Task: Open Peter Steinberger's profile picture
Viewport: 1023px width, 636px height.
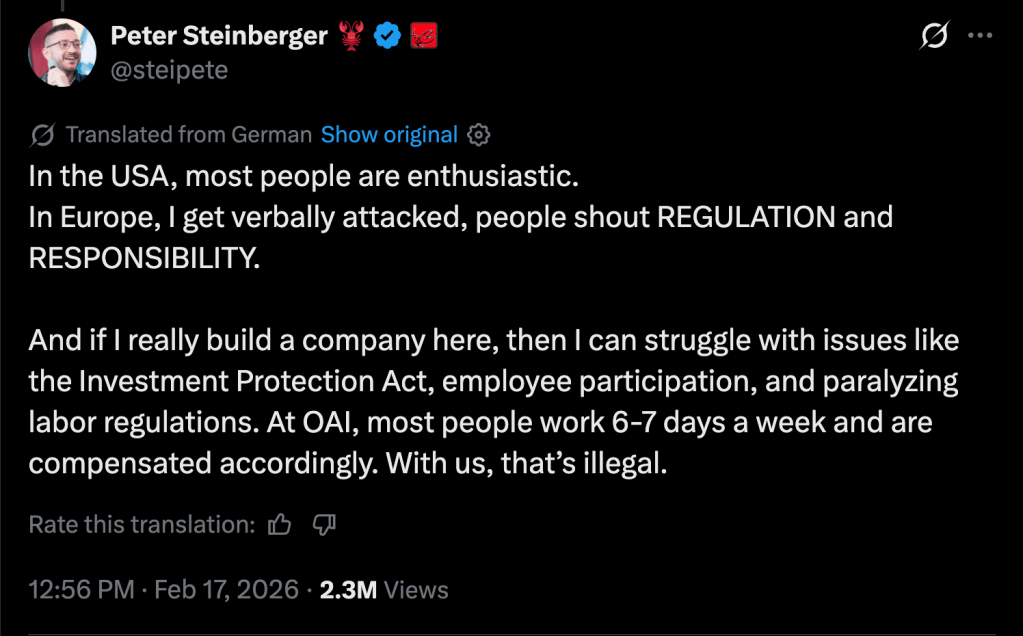Action: pos(62,52)
